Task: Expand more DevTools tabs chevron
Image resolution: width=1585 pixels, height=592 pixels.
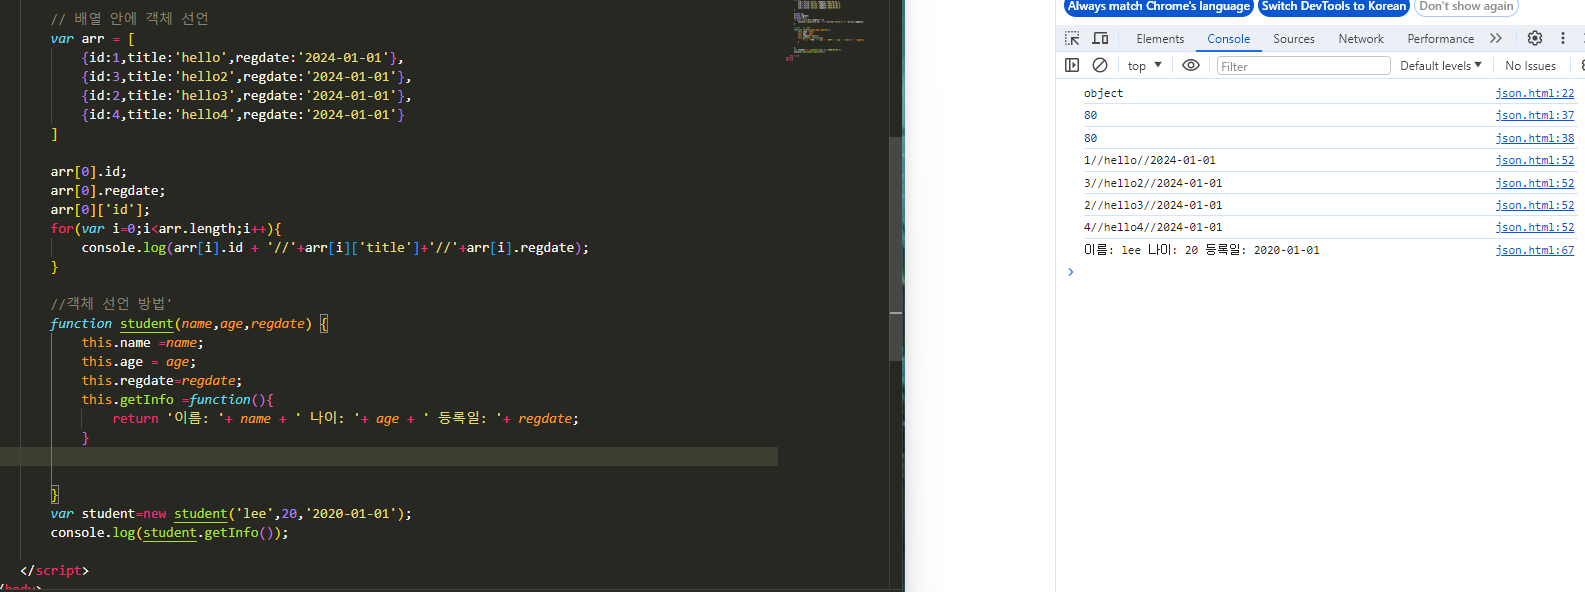Action: (x=1496, y=38)
